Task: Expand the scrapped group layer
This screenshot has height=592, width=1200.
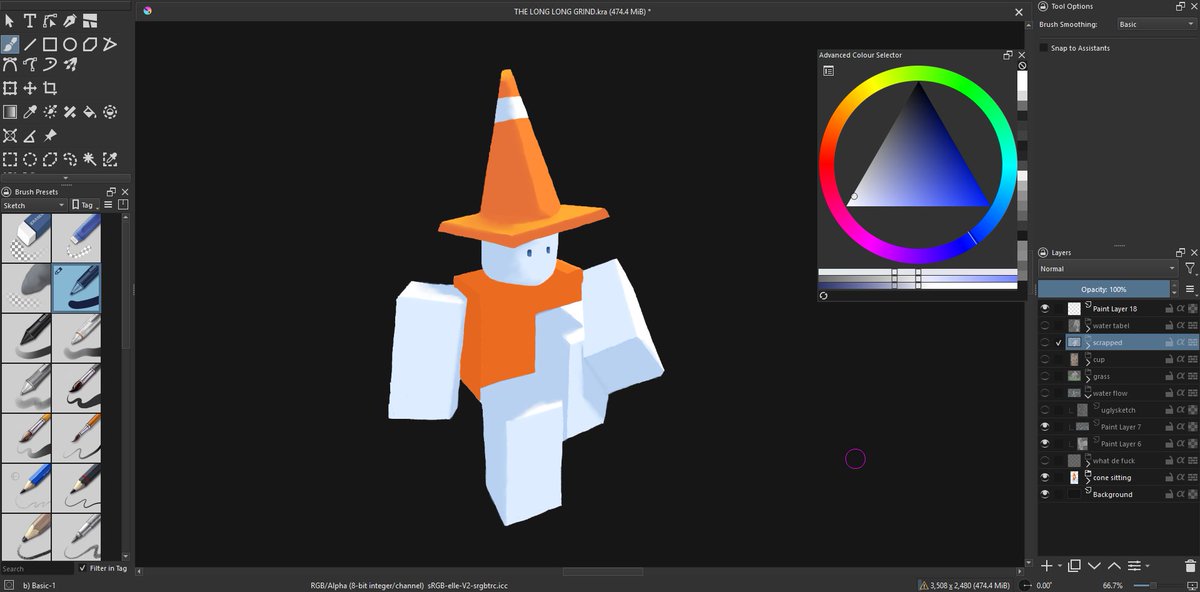Action: 1087,344
